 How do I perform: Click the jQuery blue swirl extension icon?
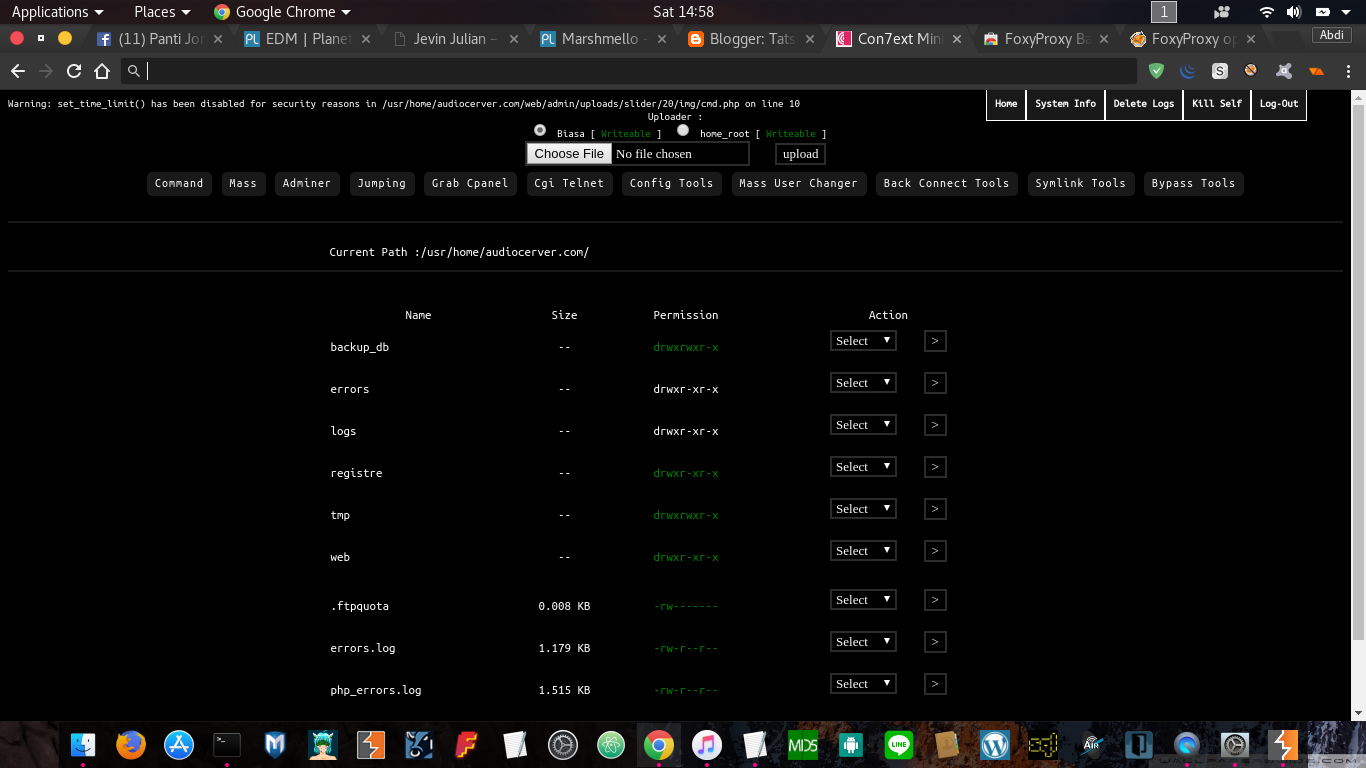click(x=1188, y=71)
